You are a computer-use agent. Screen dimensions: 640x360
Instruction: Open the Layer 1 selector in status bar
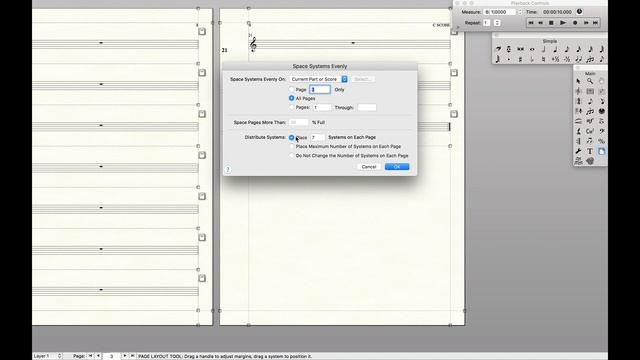point(47,356)
